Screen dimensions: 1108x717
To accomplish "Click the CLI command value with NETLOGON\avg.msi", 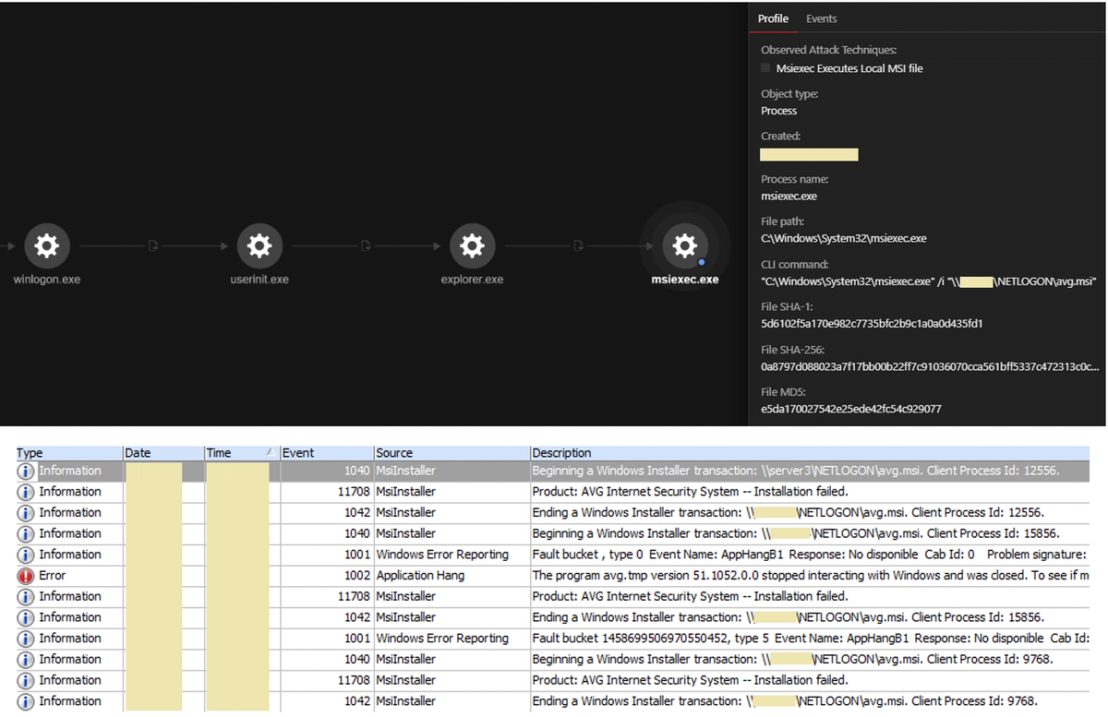I will [x=928, y=281].
